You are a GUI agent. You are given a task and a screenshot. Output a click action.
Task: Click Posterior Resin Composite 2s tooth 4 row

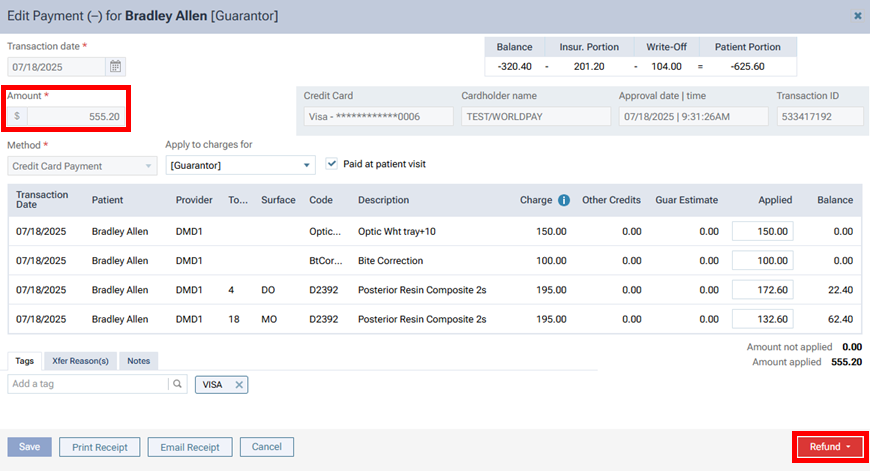pyautogui.click(x=435, y=290)
